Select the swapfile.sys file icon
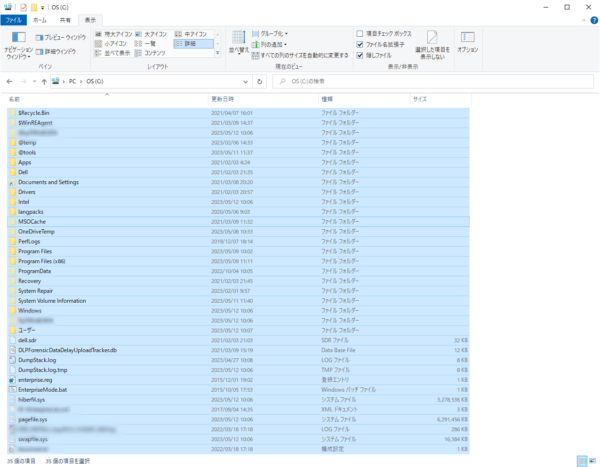600x467 pixels. [13, 439]
